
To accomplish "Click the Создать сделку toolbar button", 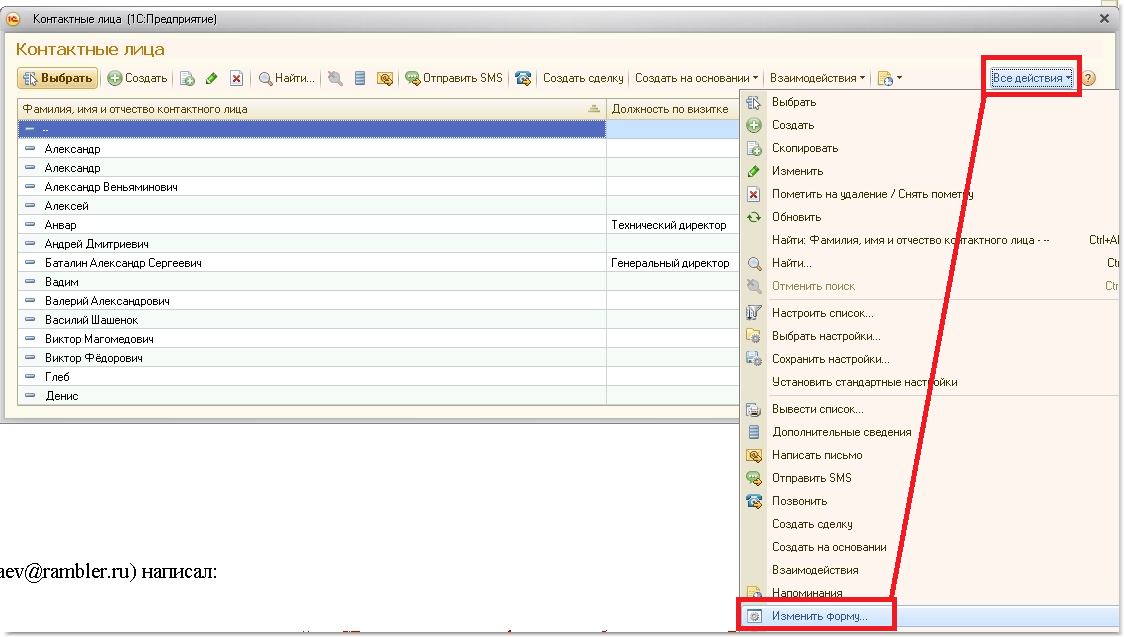I will (583, 78).
